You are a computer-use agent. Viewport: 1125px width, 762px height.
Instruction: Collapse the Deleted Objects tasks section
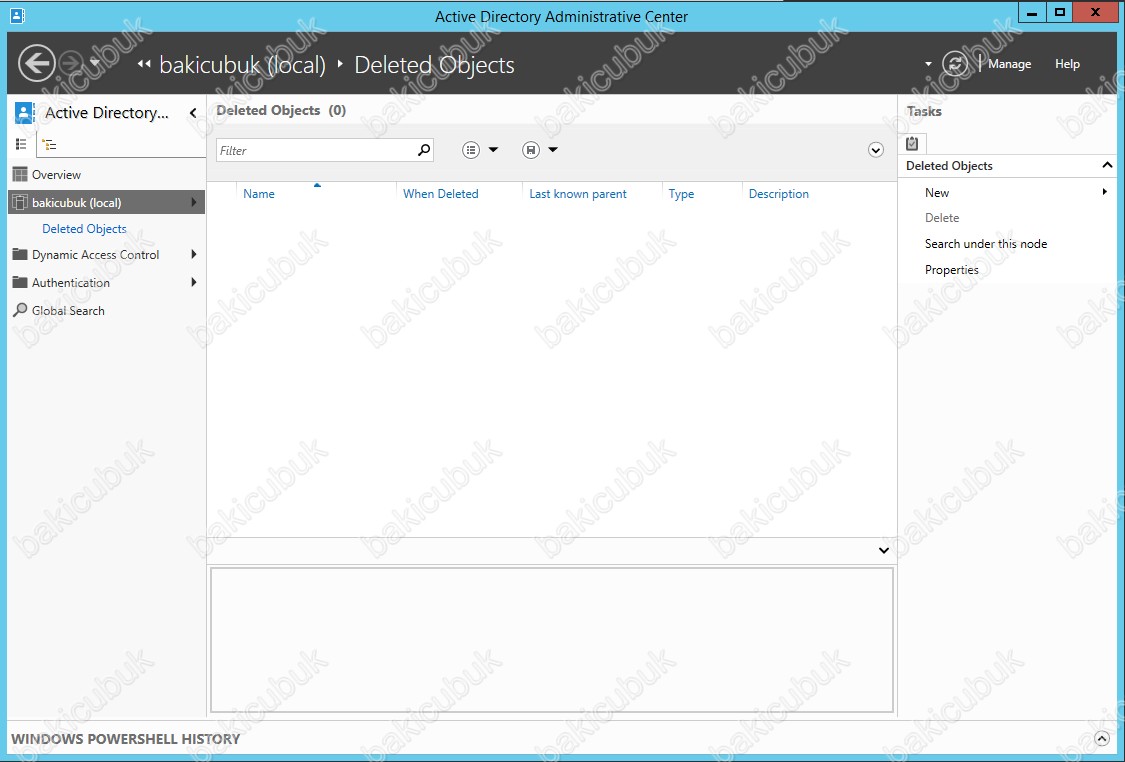[x=1107, y=165]
